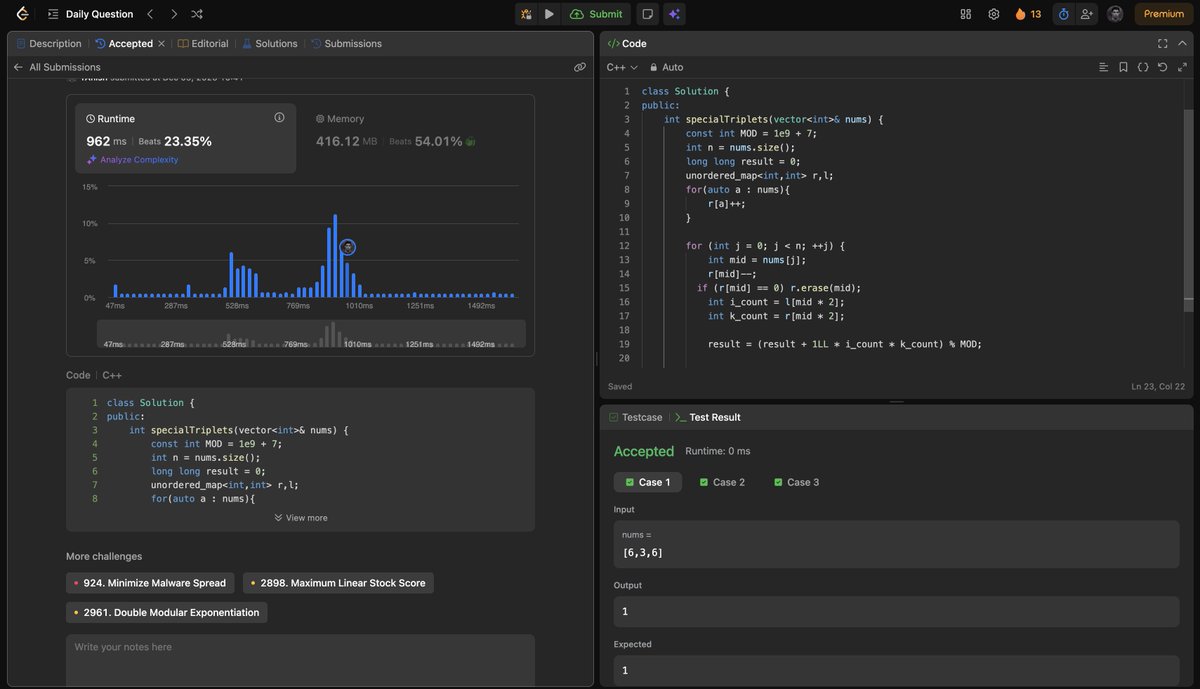Switch to the Editorial tab
Viewport: 1200px width, 689px height.
click(x=203, y=44)
